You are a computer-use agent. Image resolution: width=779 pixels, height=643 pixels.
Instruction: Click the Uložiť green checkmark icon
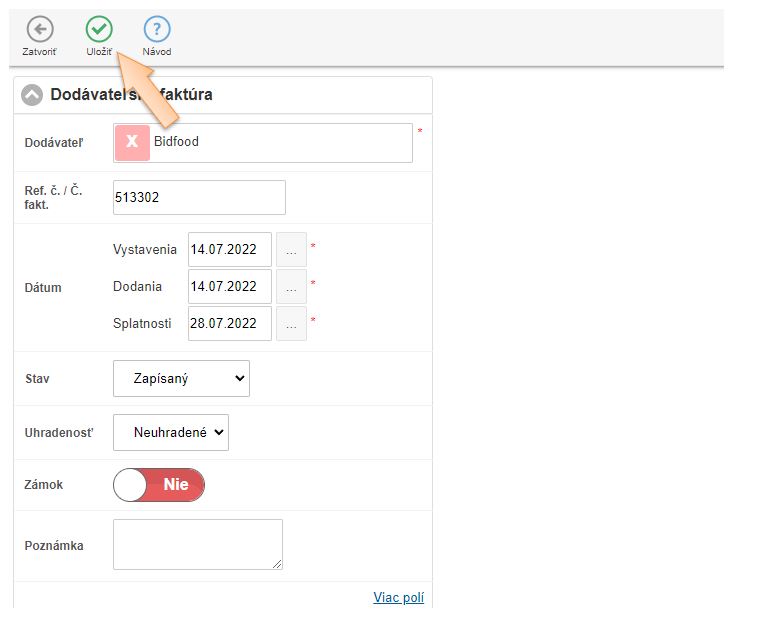click(98, 30)
